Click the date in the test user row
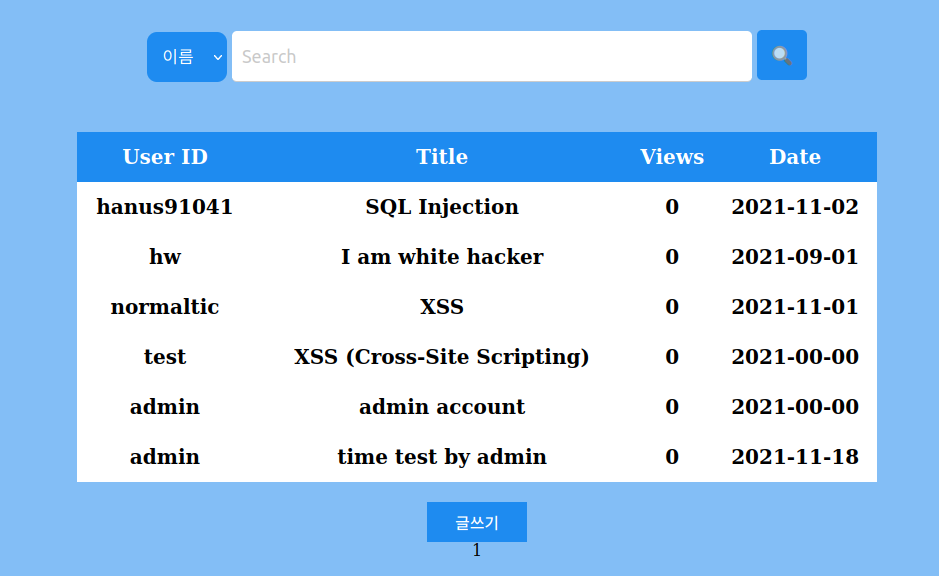Screen dimensions: 939x576 tap(795, 357)
